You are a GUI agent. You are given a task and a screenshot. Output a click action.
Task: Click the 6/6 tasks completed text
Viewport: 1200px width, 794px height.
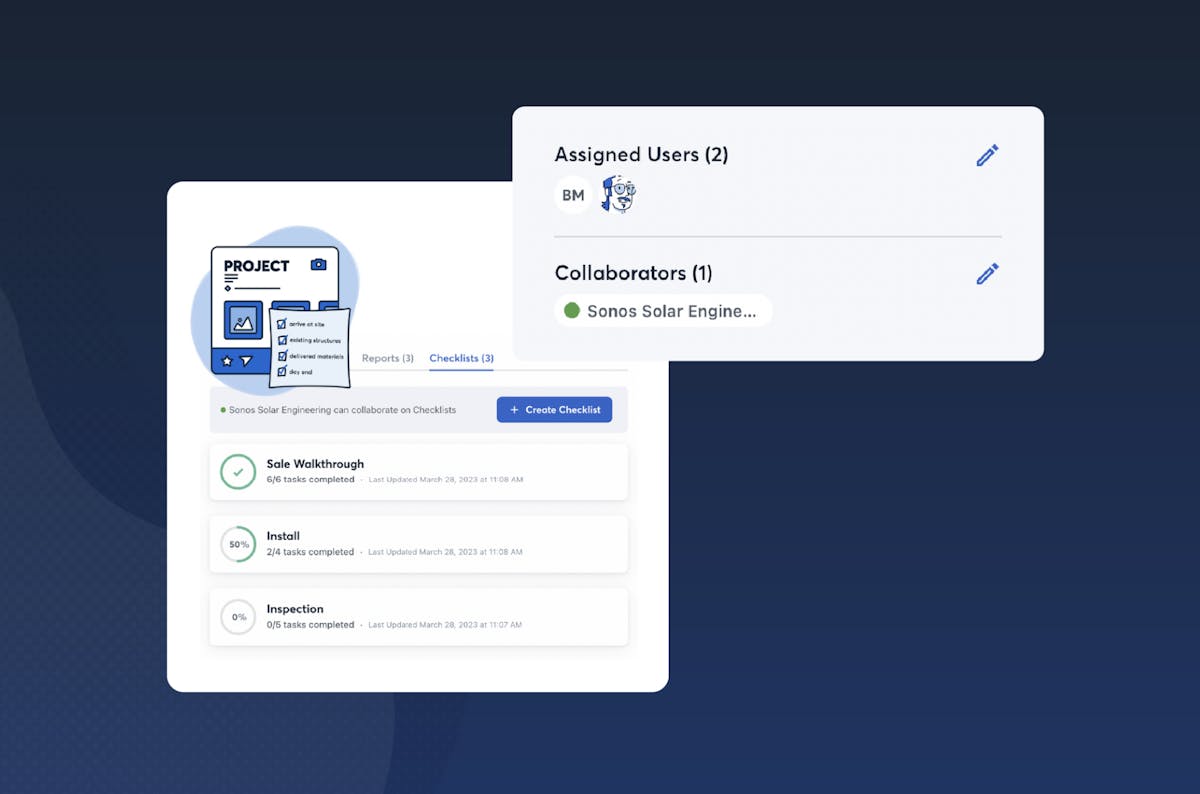[310, 480]
